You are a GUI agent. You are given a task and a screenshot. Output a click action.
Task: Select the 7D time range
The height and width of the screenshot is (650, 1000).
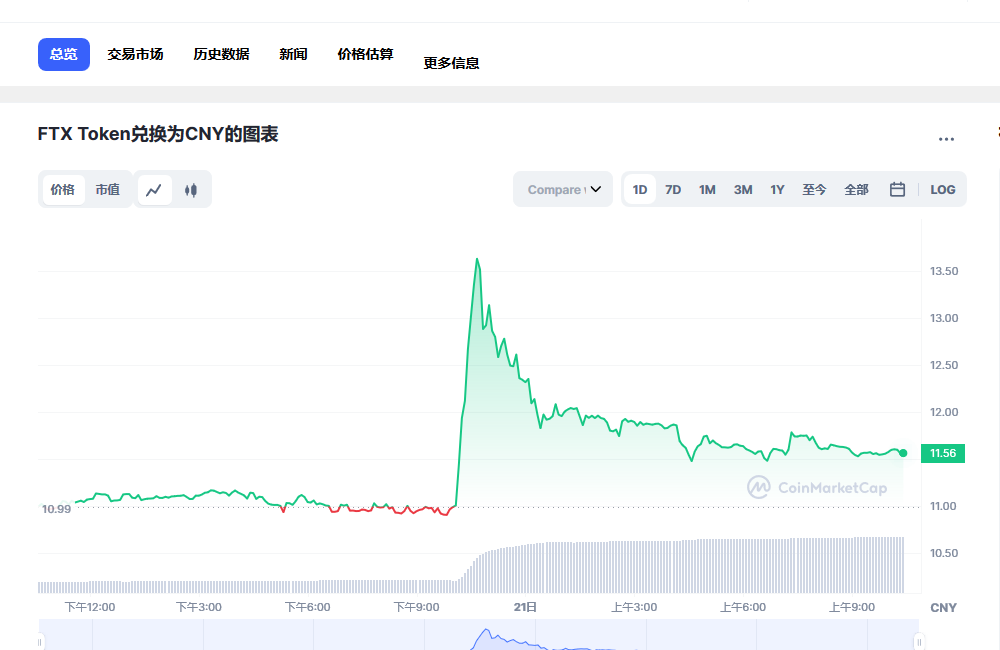[x=673, y=189]
